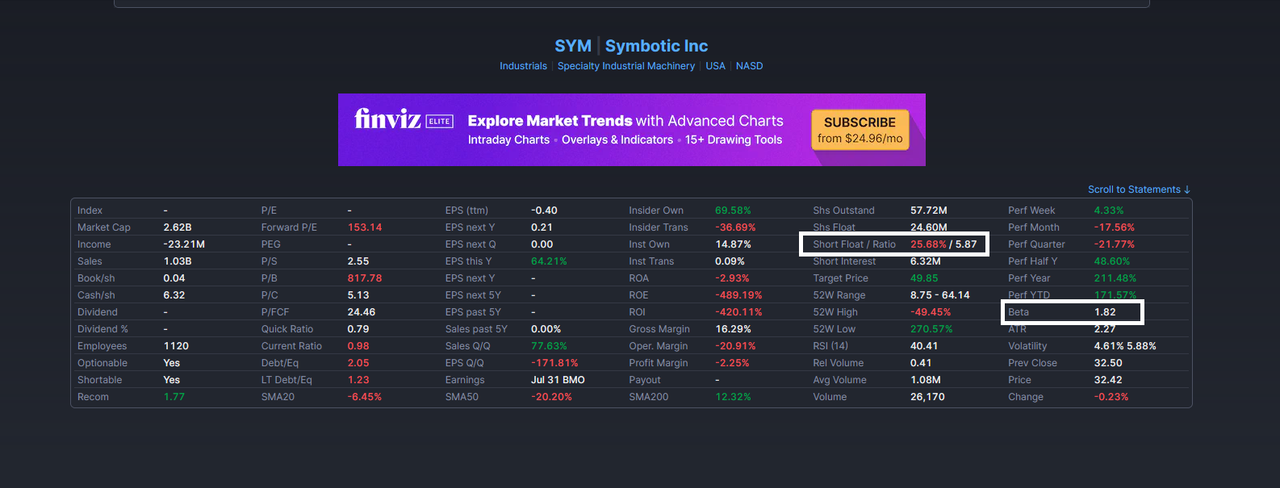
Task: Click the Volatility value 4.61% 5.88%
Action: click(1125, 346)
